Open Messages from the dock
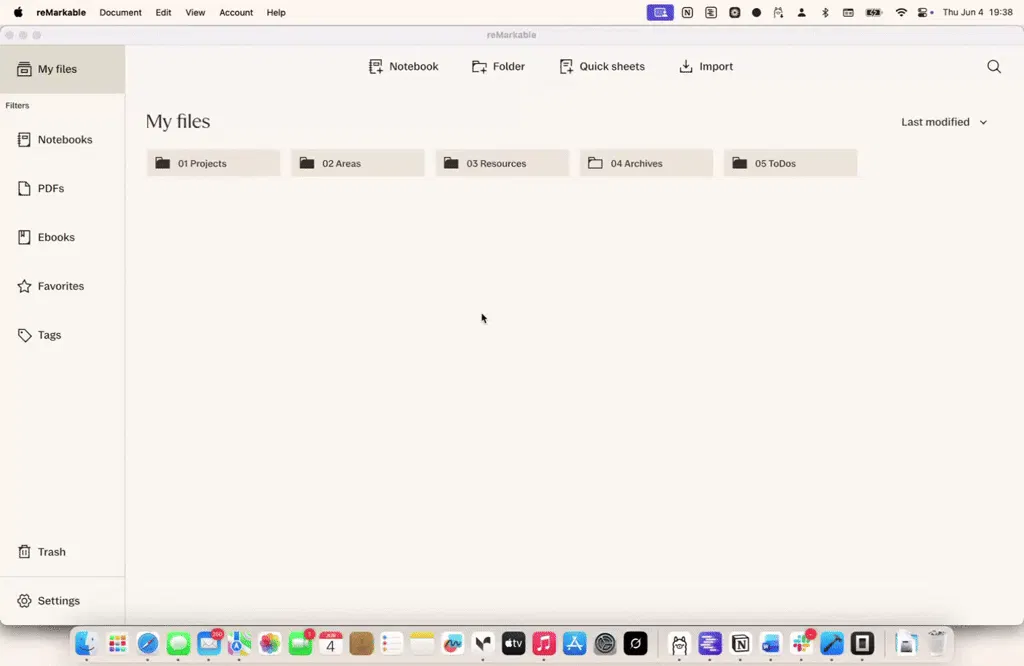This screenshot has width=1024, height=666. [178, 644]
